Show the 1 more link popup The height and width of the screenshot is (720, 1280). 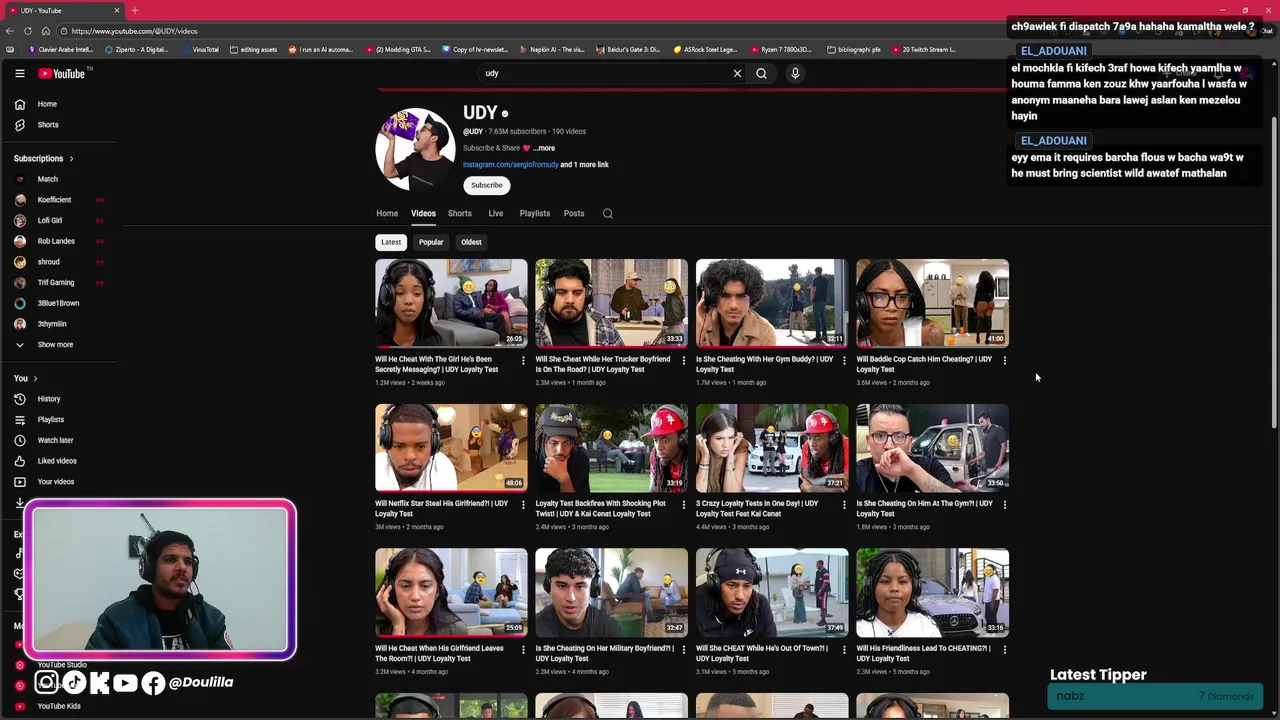click(x=584, y=165)
